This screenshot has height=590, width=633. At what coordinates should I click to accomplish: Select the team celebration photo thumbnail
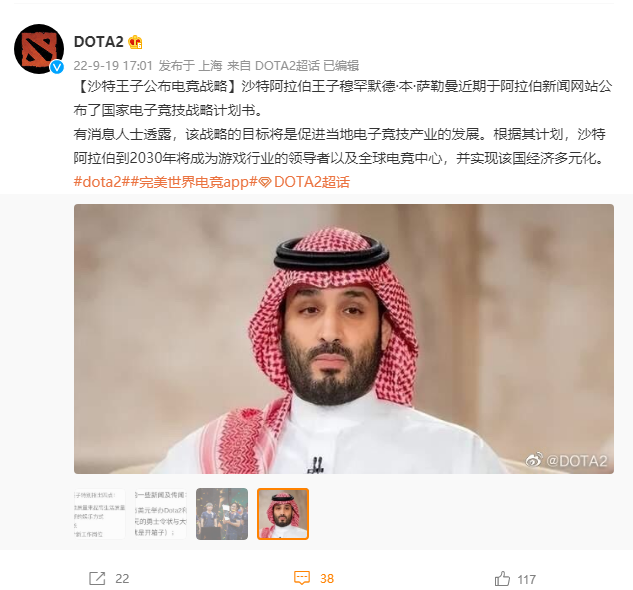click(222, 514)
